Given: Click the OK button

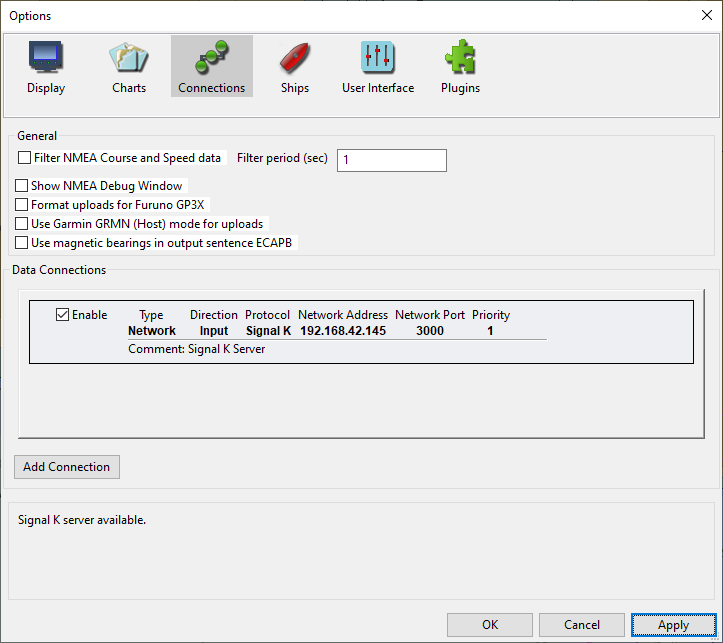Looking at the screenshot, I should [x=489, y=625].
